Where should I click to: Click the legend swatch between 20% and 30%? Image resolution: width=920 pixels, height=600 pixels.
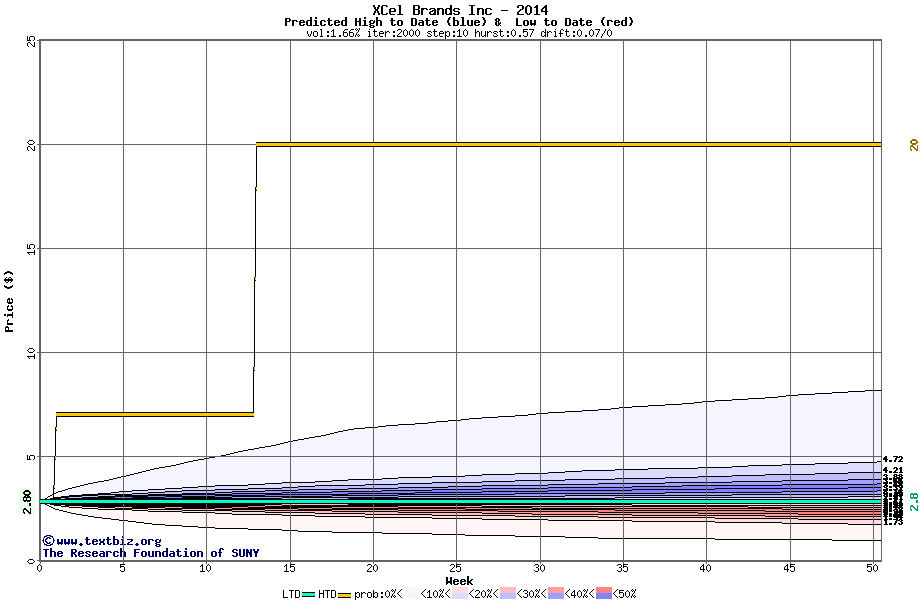(508, 594)
